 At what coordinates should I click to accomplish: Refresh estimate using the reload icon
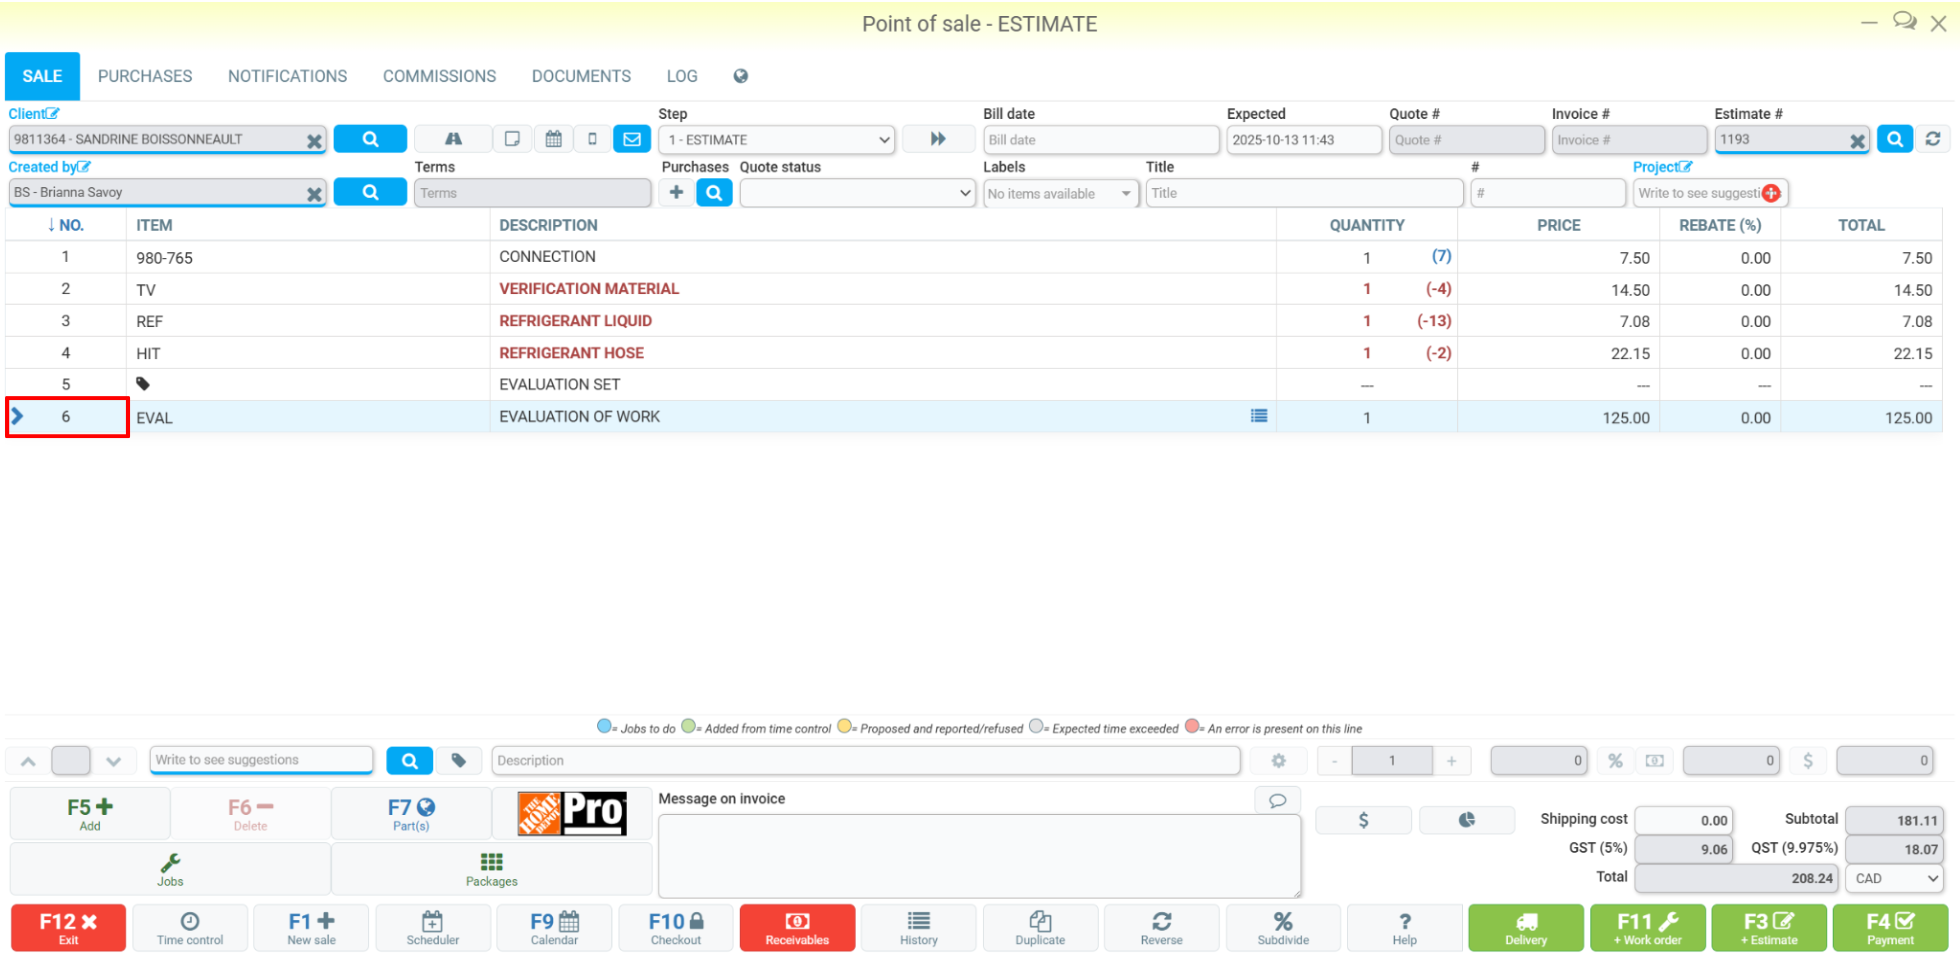pos(1933,139)
